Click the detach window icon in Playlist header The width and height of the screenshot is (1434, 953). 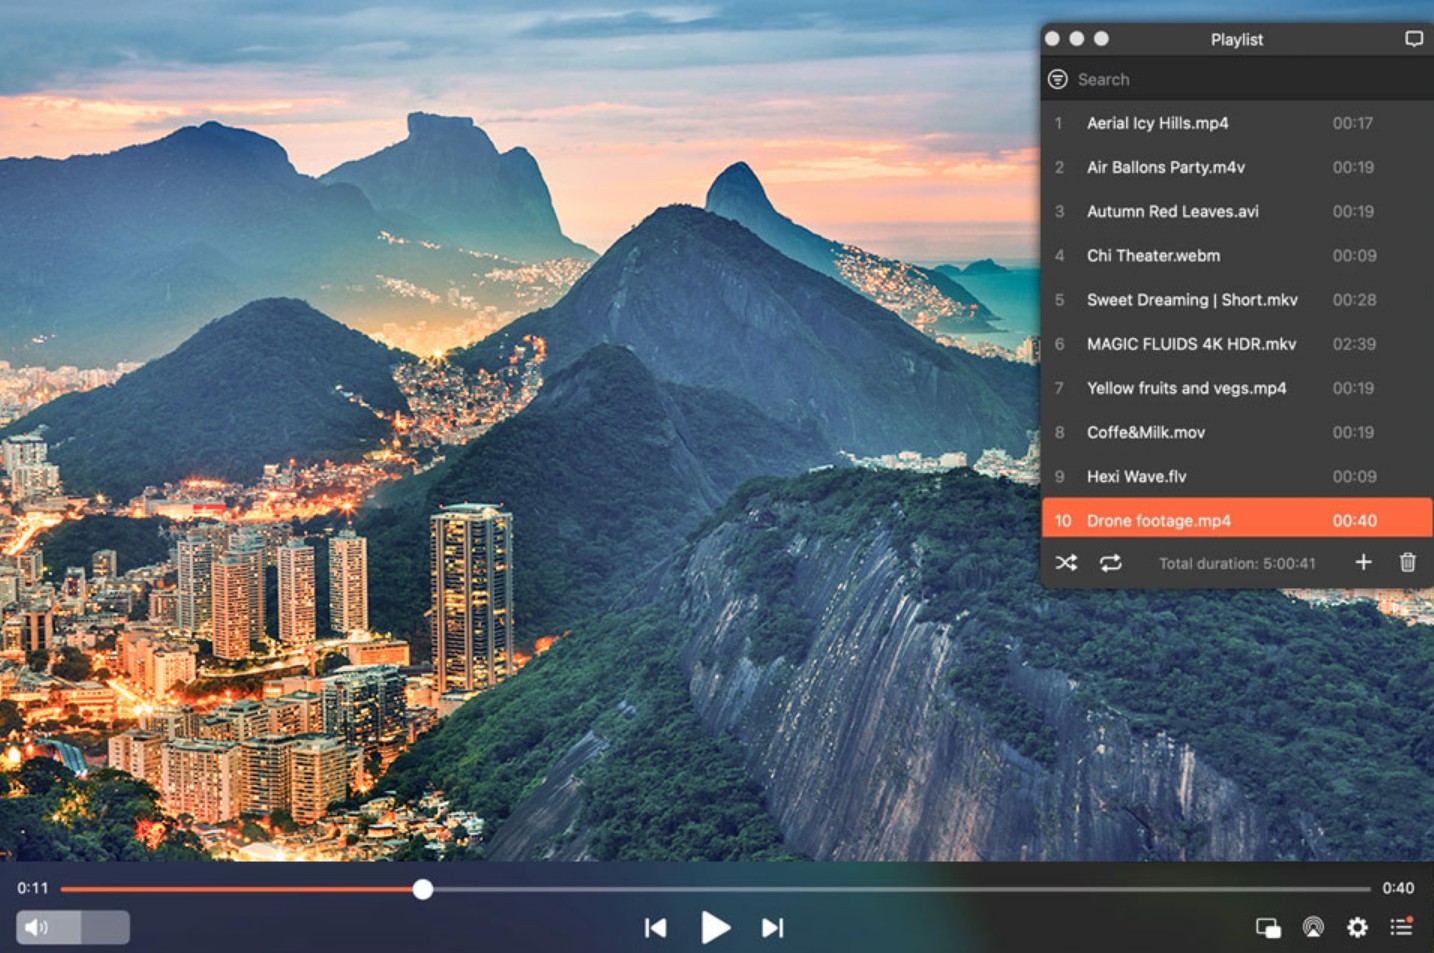click(1413, 38)
